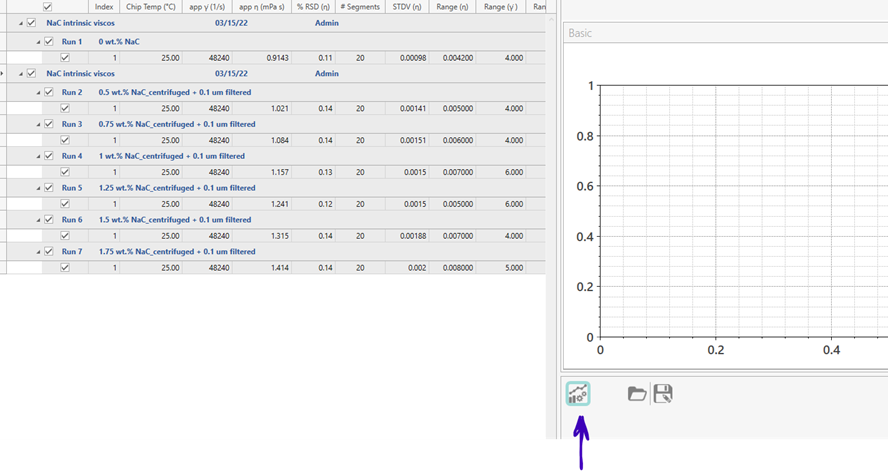The width and height of the screenshot is (888, 471).
Task: Select the Basic chart panel title
Action: click(x=580, y=33)
